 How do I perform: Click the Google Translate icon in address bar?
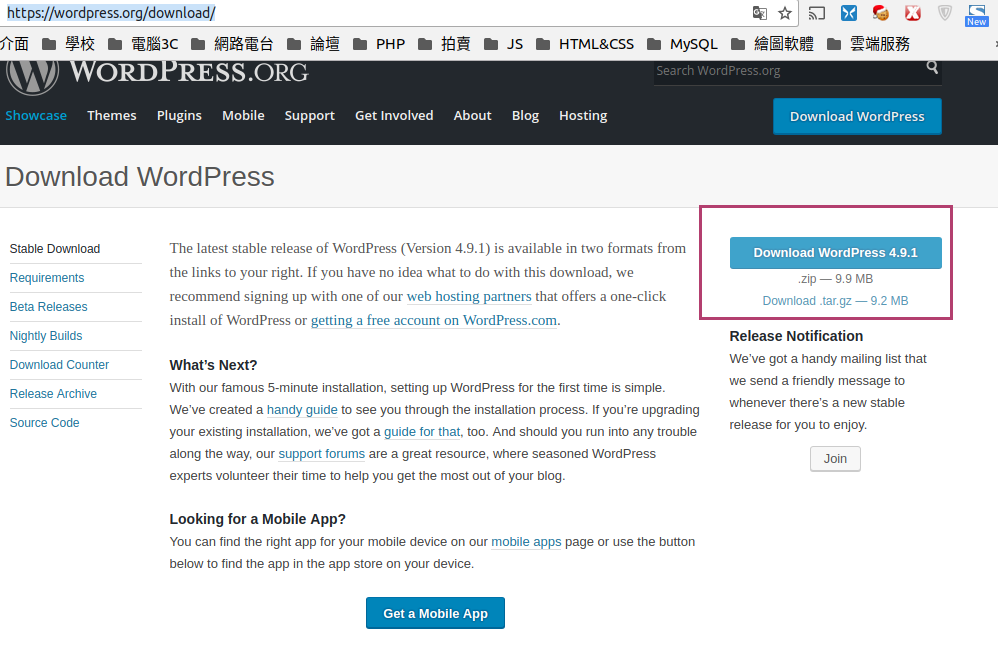759,13
